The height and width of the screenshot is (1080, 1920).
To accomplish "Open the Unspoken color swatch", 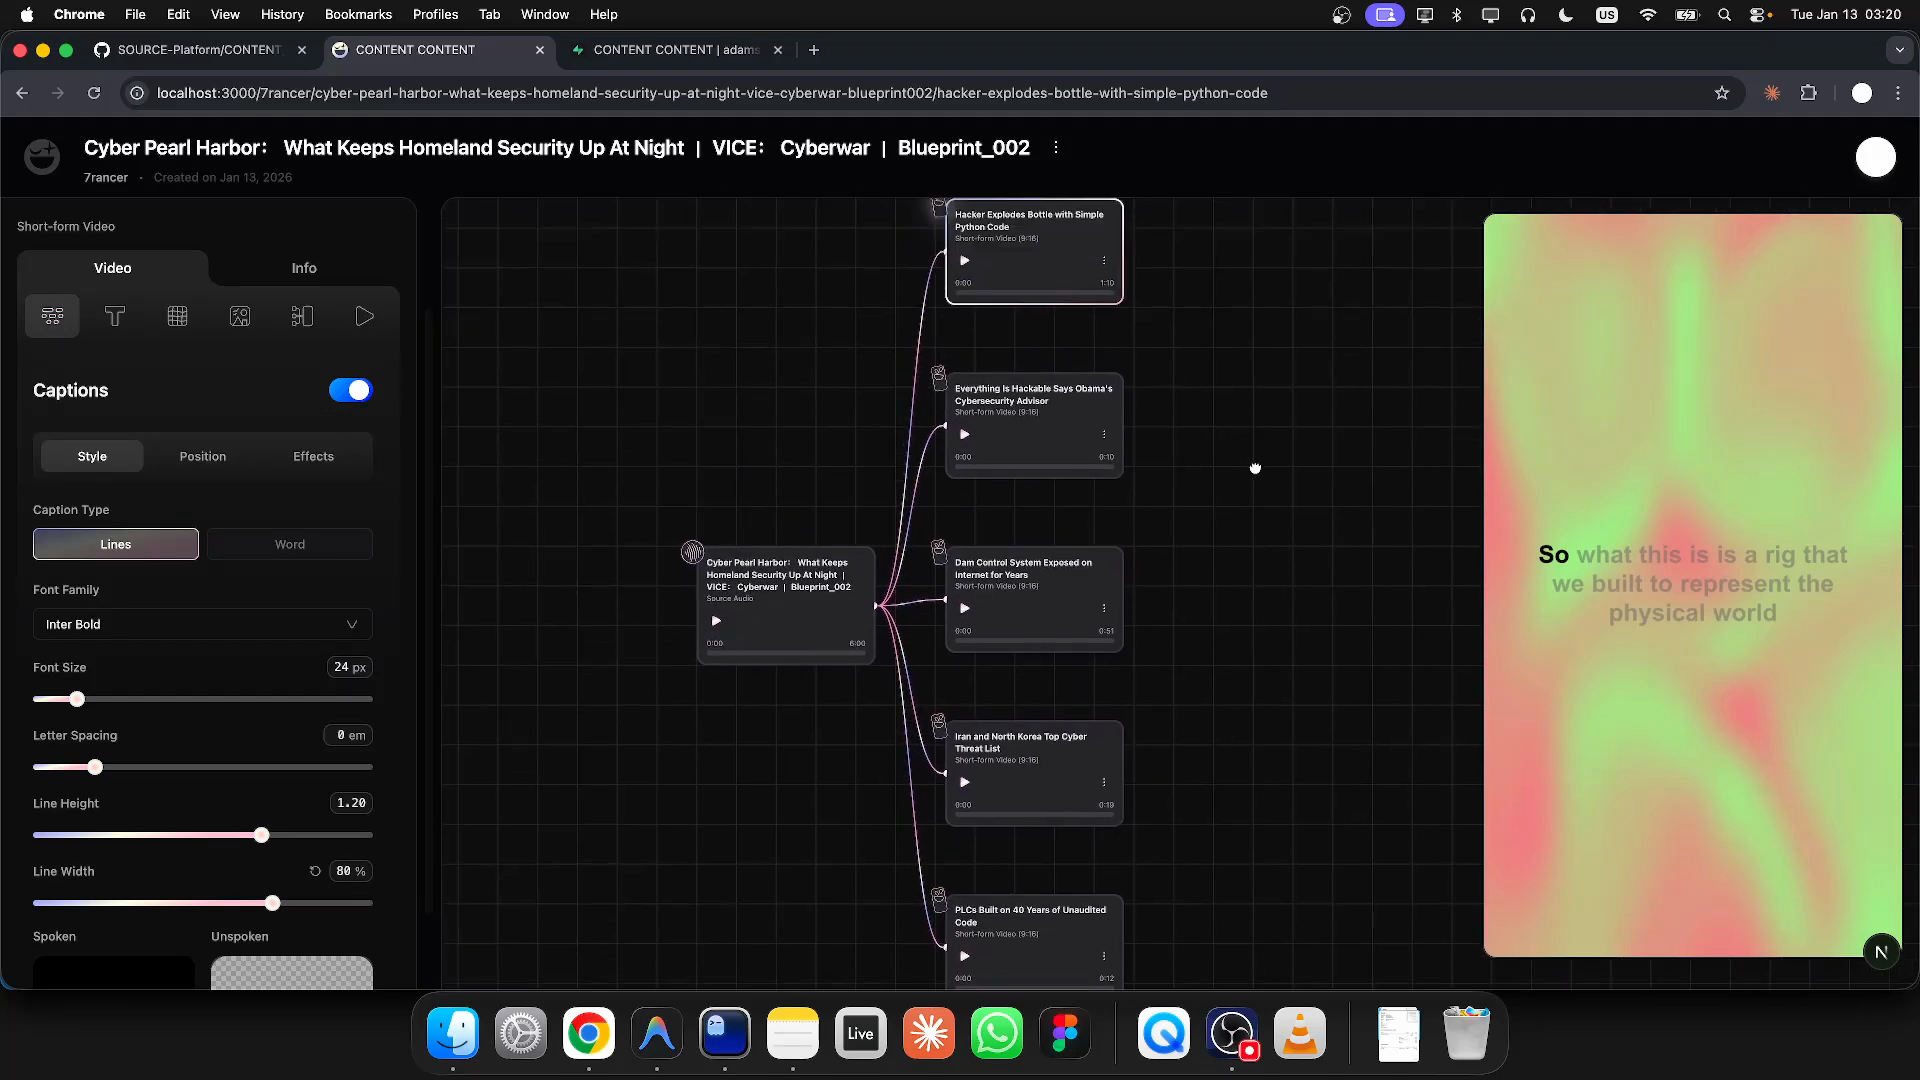I will (292, 972).
